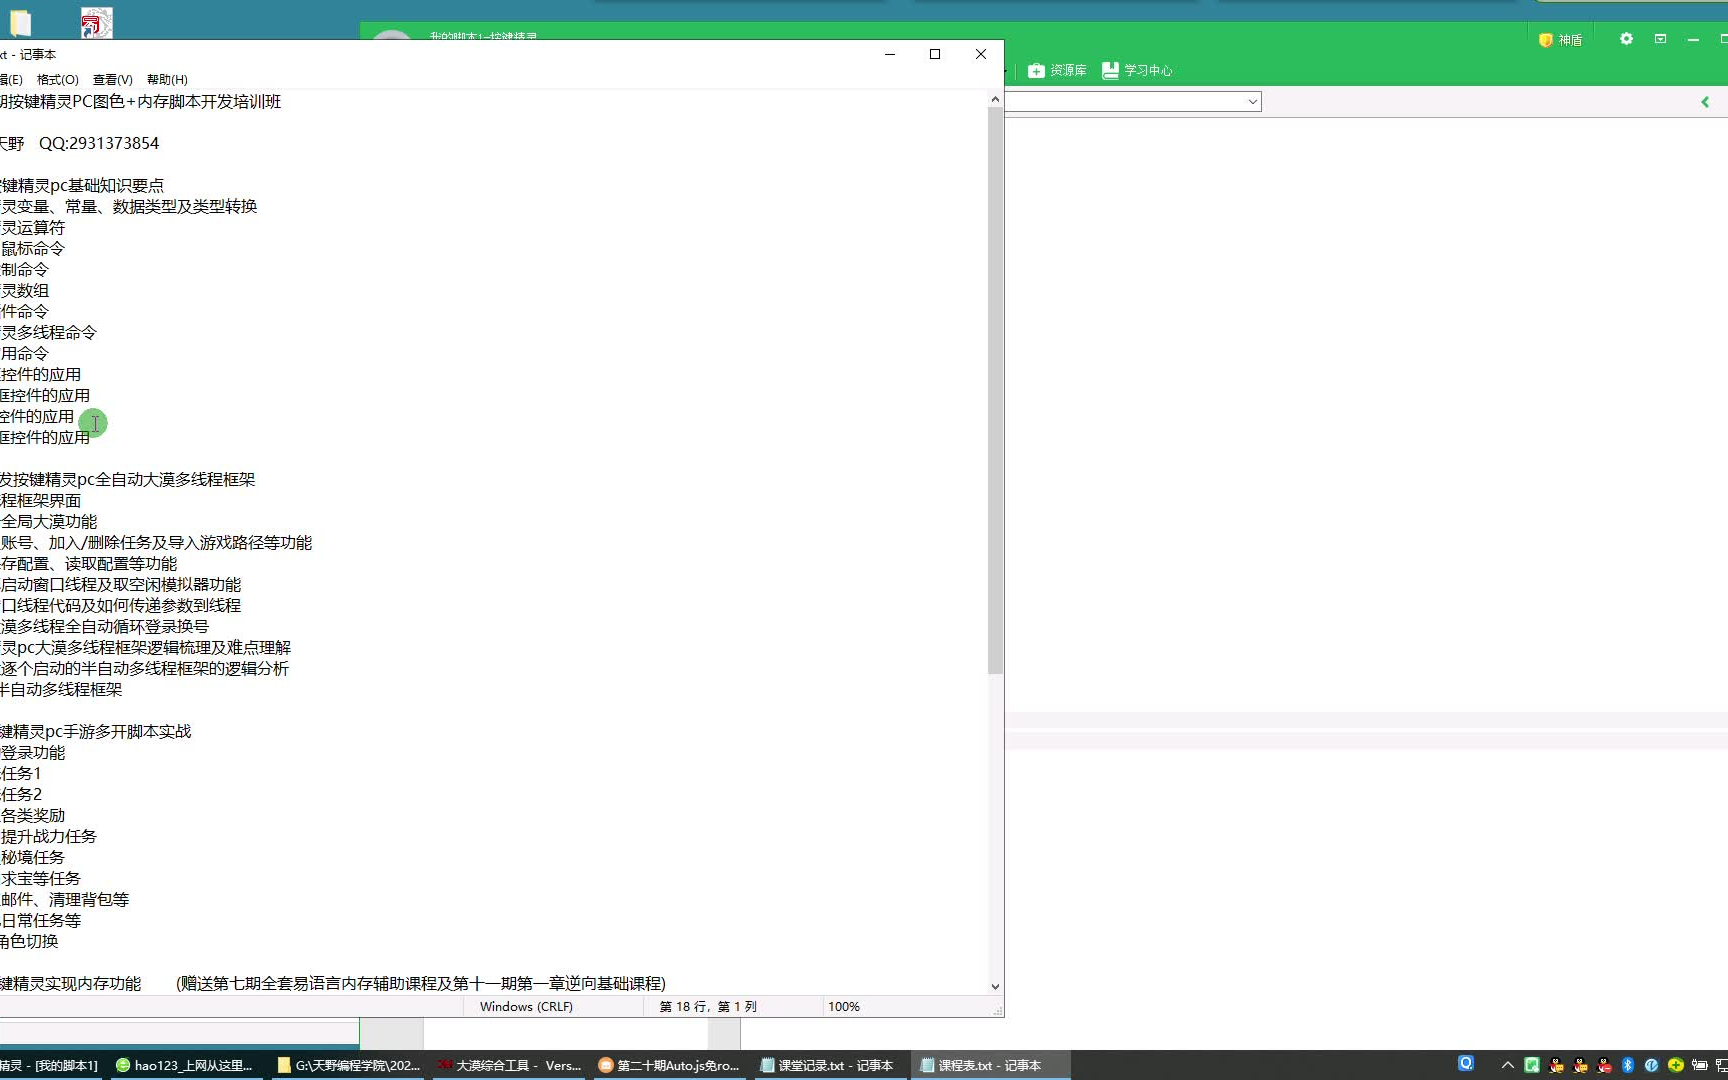This screenshot has width=1728, height=1080.
Task: Show hidden system tray icons chevron
Action: [x=1507, y=1065]
